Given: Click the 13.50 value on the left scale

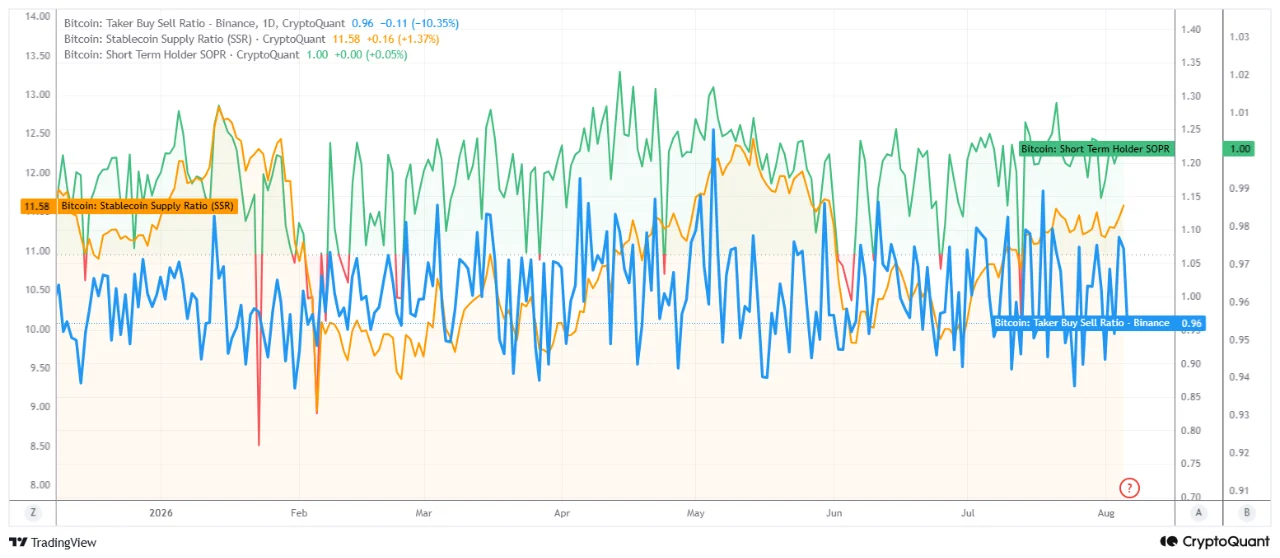Looking at the screenshot, I should click(x=37, y=56).
